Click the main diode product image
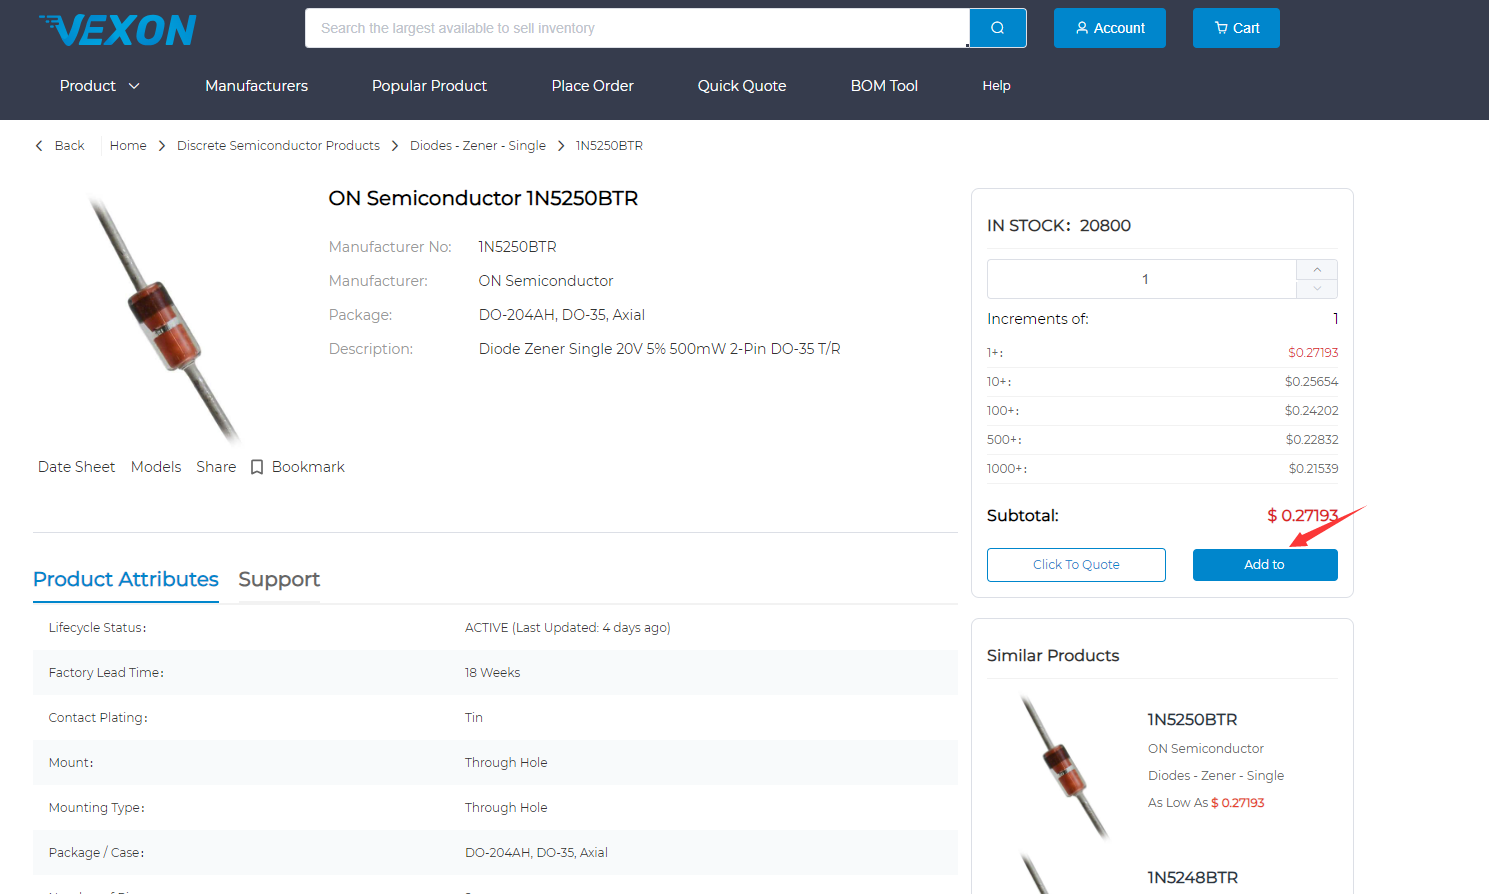Screen dimensions: 1489x894 pos(164,318)
